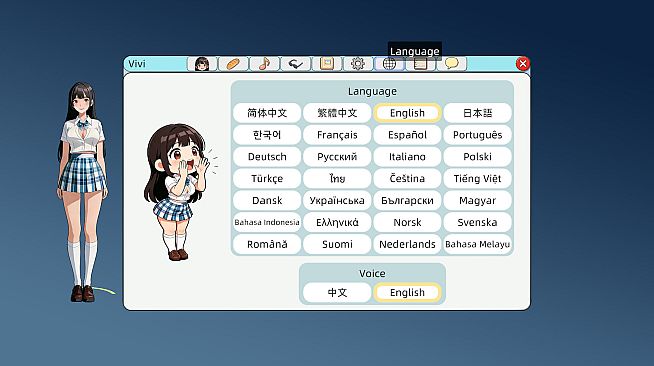Viewport: 654px width, 366px height.
Task: Open the photo album tab
Action: pos(327,64)
